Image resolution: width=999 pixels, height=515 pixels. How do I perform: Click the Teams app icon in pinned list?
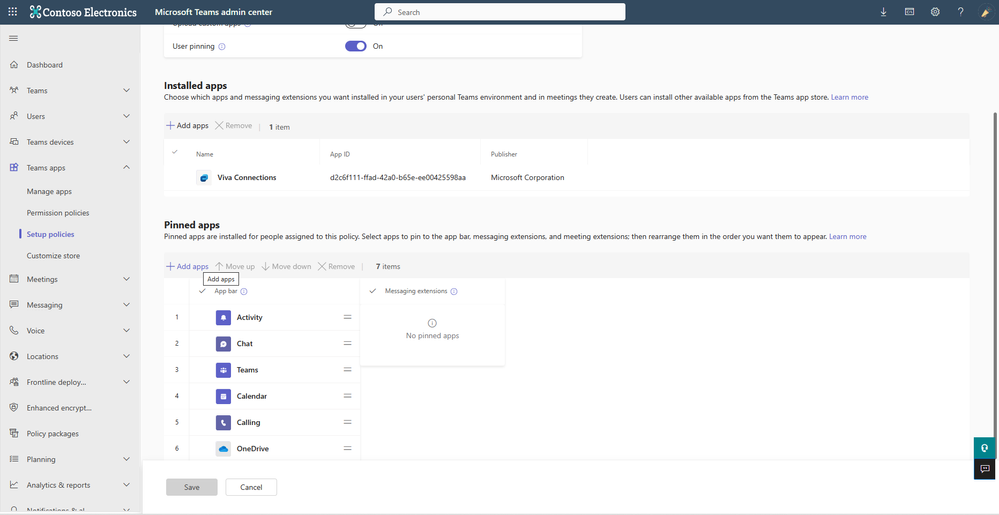click(223, 370)
